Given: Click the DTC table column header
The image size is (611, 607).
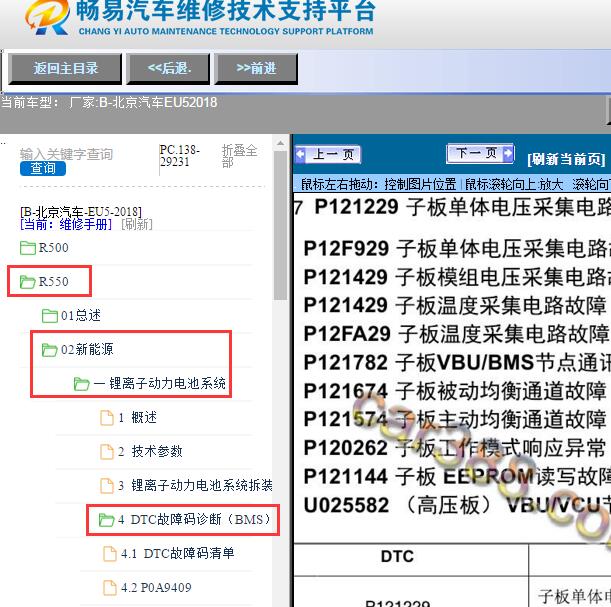Looking at the screenshot, I should pos(397,556).
